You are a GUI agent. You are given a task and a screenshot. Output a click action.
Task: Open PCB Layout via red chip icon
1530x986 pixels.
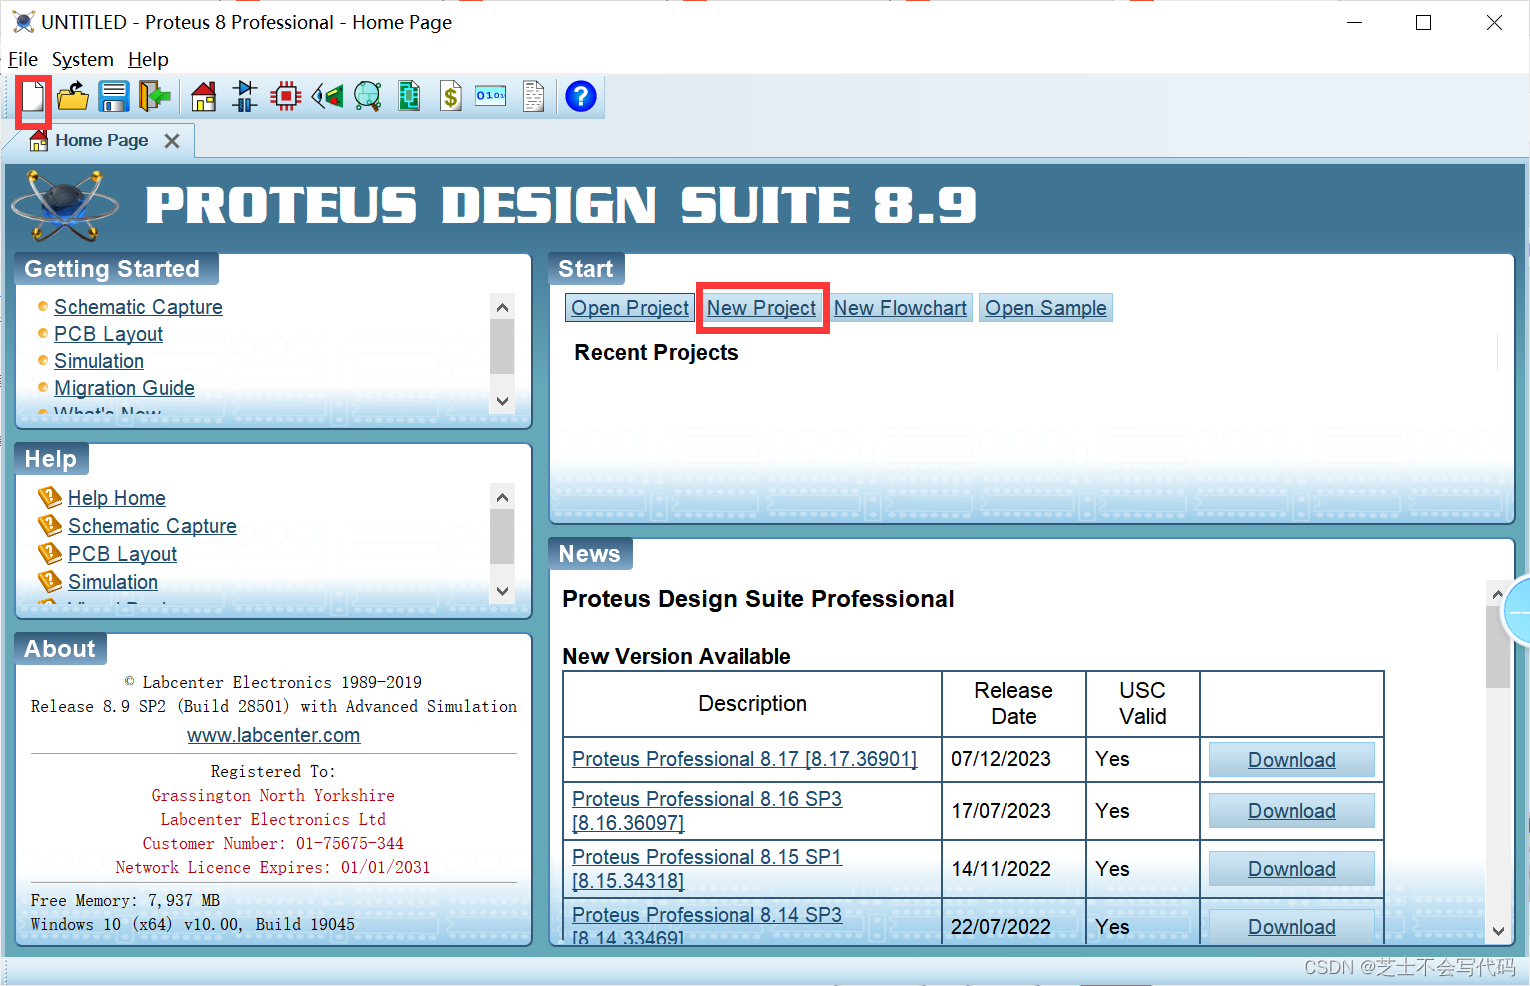pos(286,97)
